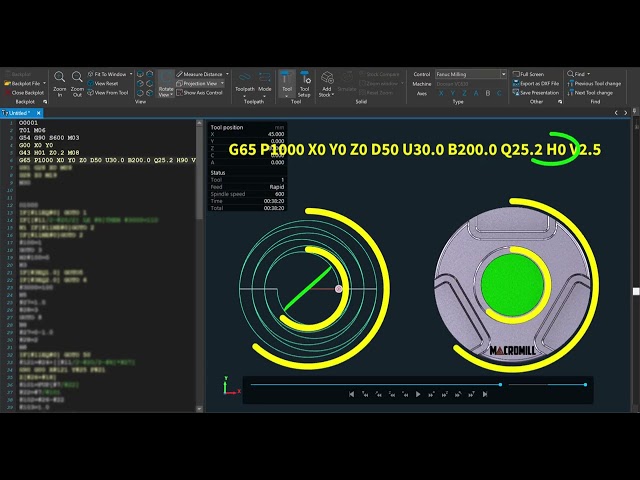This screenshot has width=640, height=480.
Task: Click Save Presentation
Action: (536, 93)
